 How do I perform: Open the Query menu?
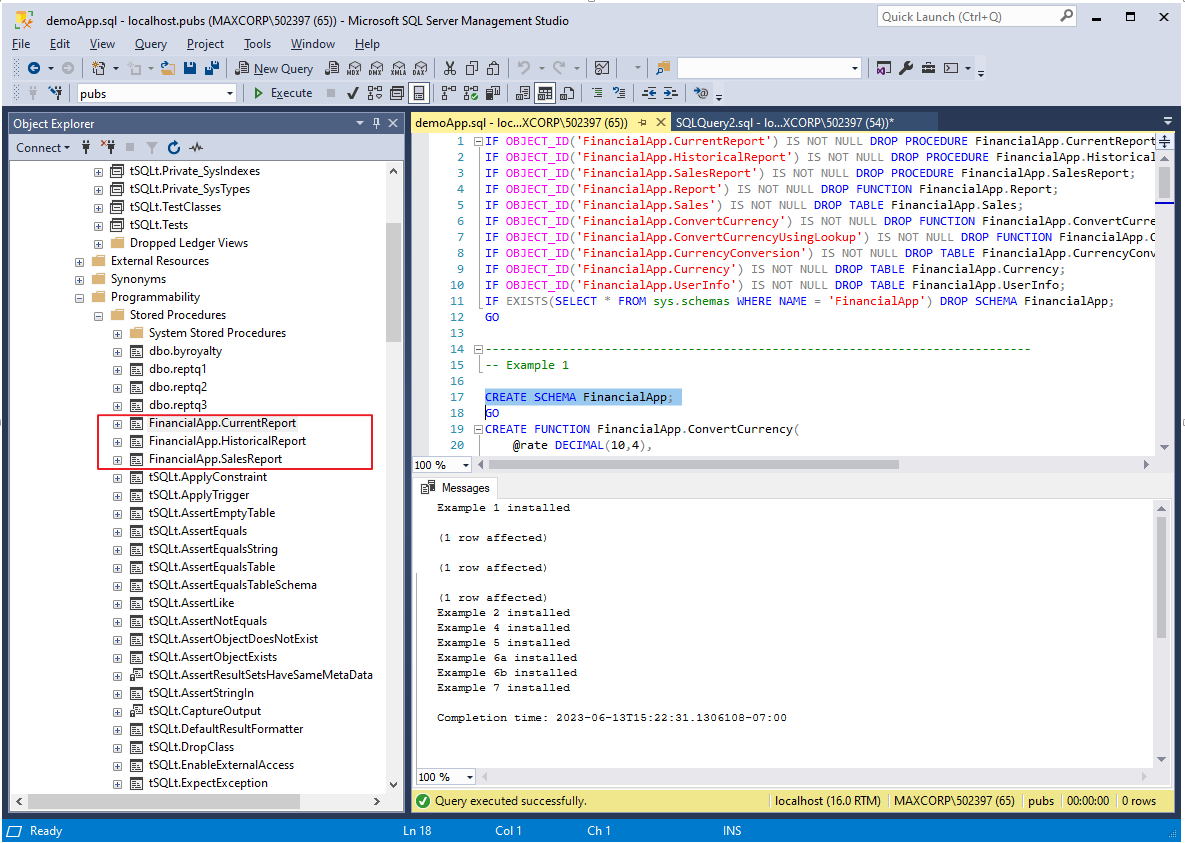[150, 44]
